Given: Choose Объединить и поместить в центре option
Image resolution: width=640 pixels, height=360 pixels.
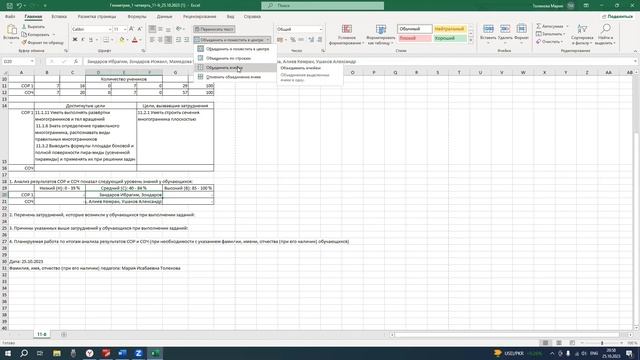Looking at the screenshot, I should (x=236, y=49).
